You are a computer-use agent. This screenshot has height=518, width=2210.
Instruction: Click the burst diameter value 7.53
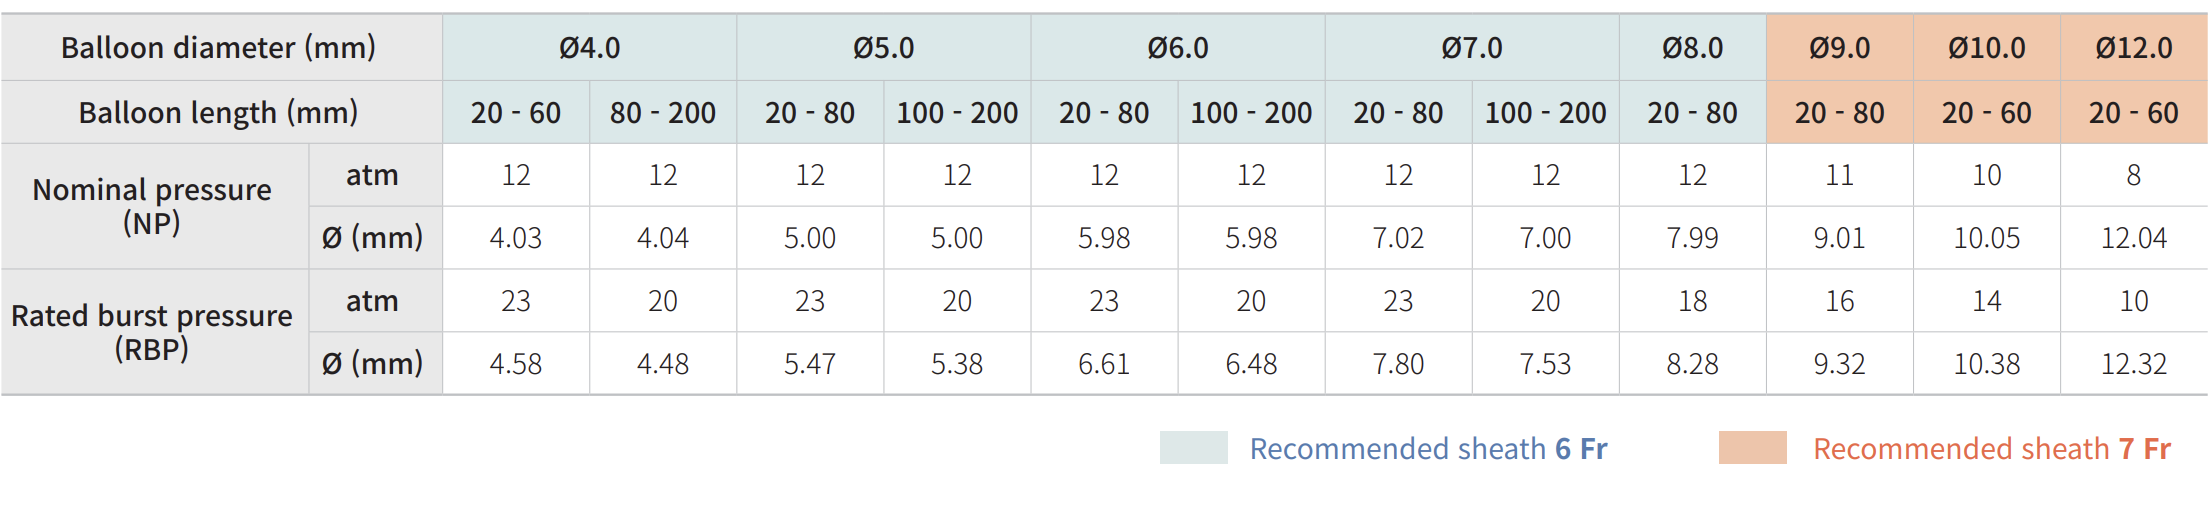1545,364
